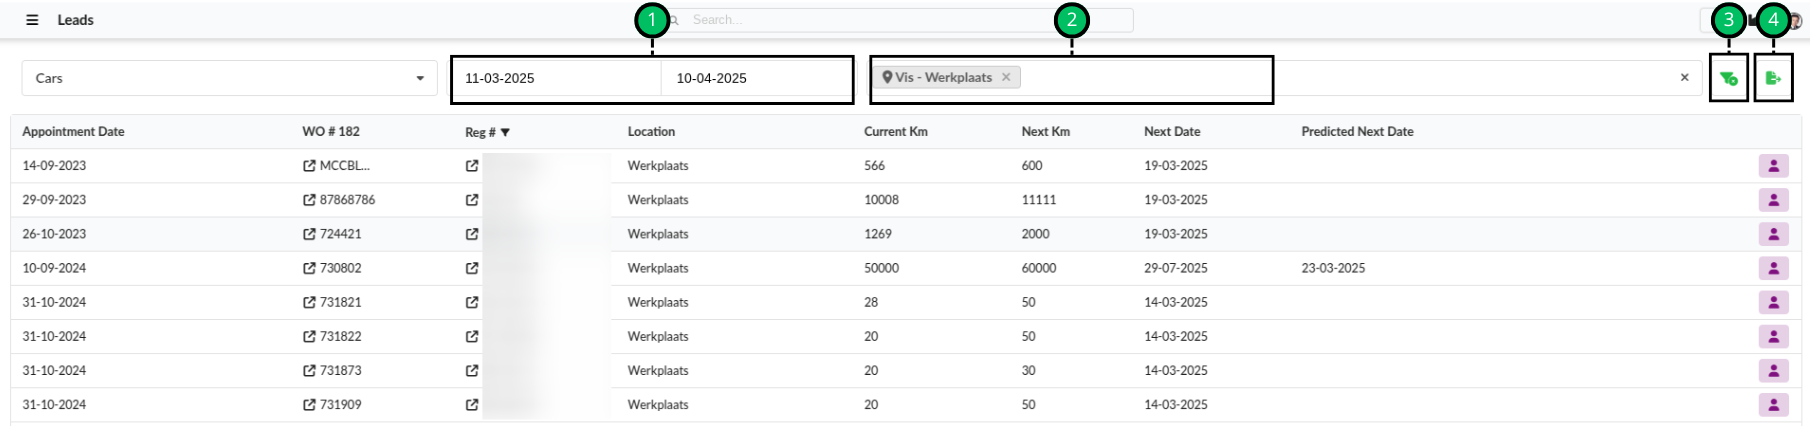This screenshot has width=1810, height=426.
Task: Open work order 731822 link
Action: (340, 337)
